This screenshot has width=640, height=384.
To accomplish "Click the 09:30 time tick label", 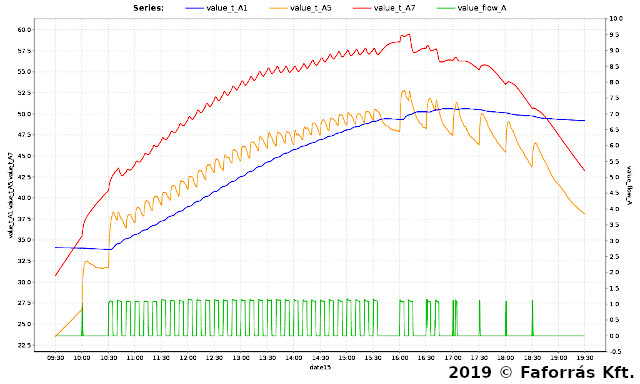I will pos(56,358).
